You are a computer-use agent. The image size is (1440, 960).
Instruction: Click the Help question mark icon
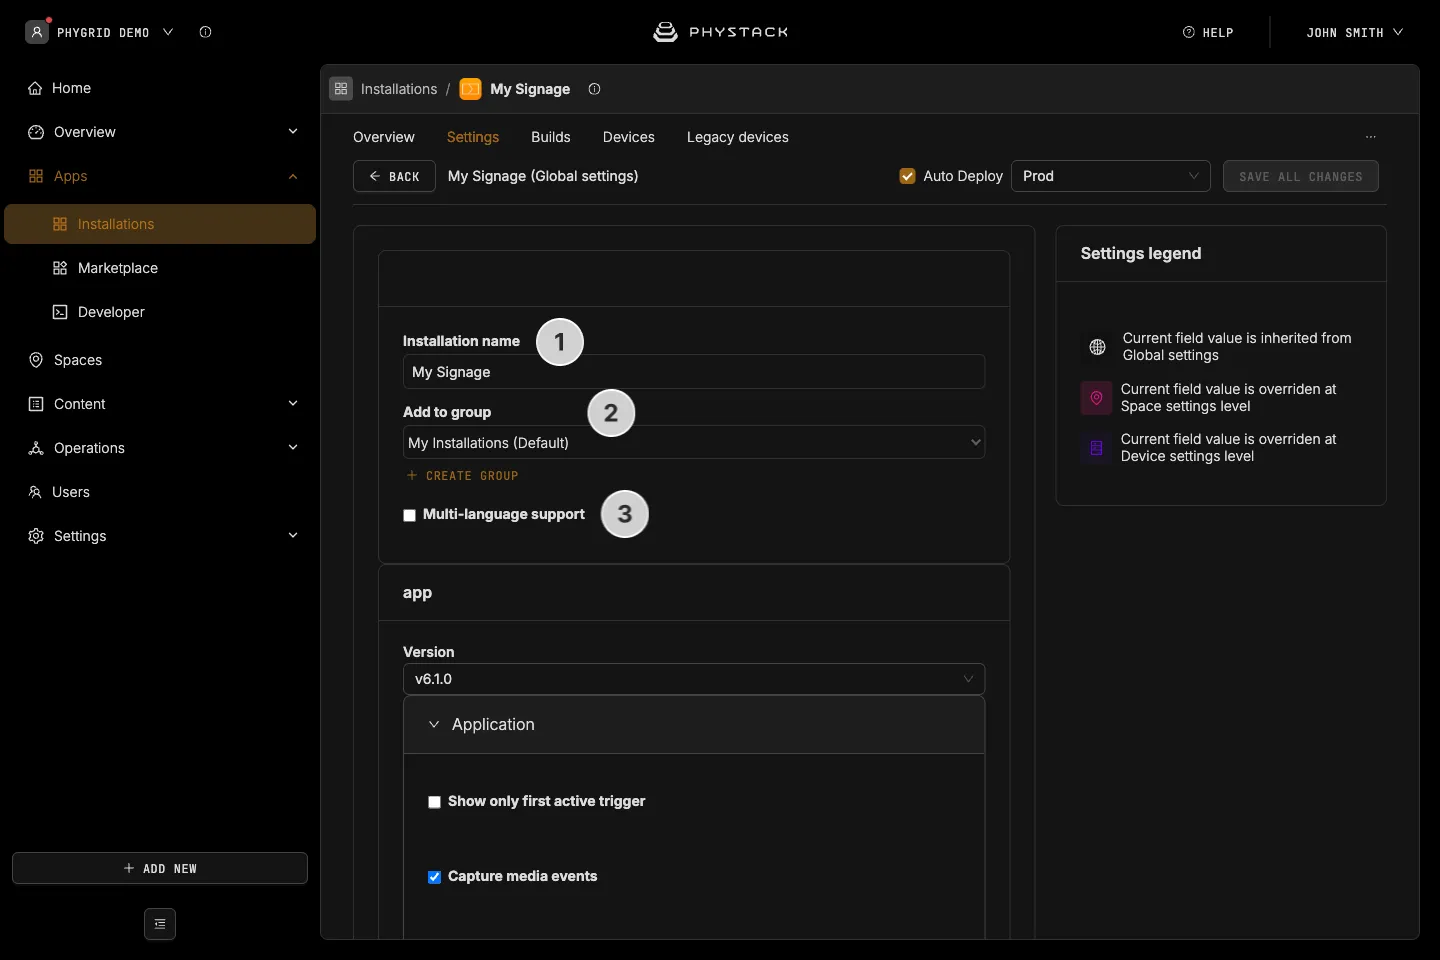coord(1188,32)
